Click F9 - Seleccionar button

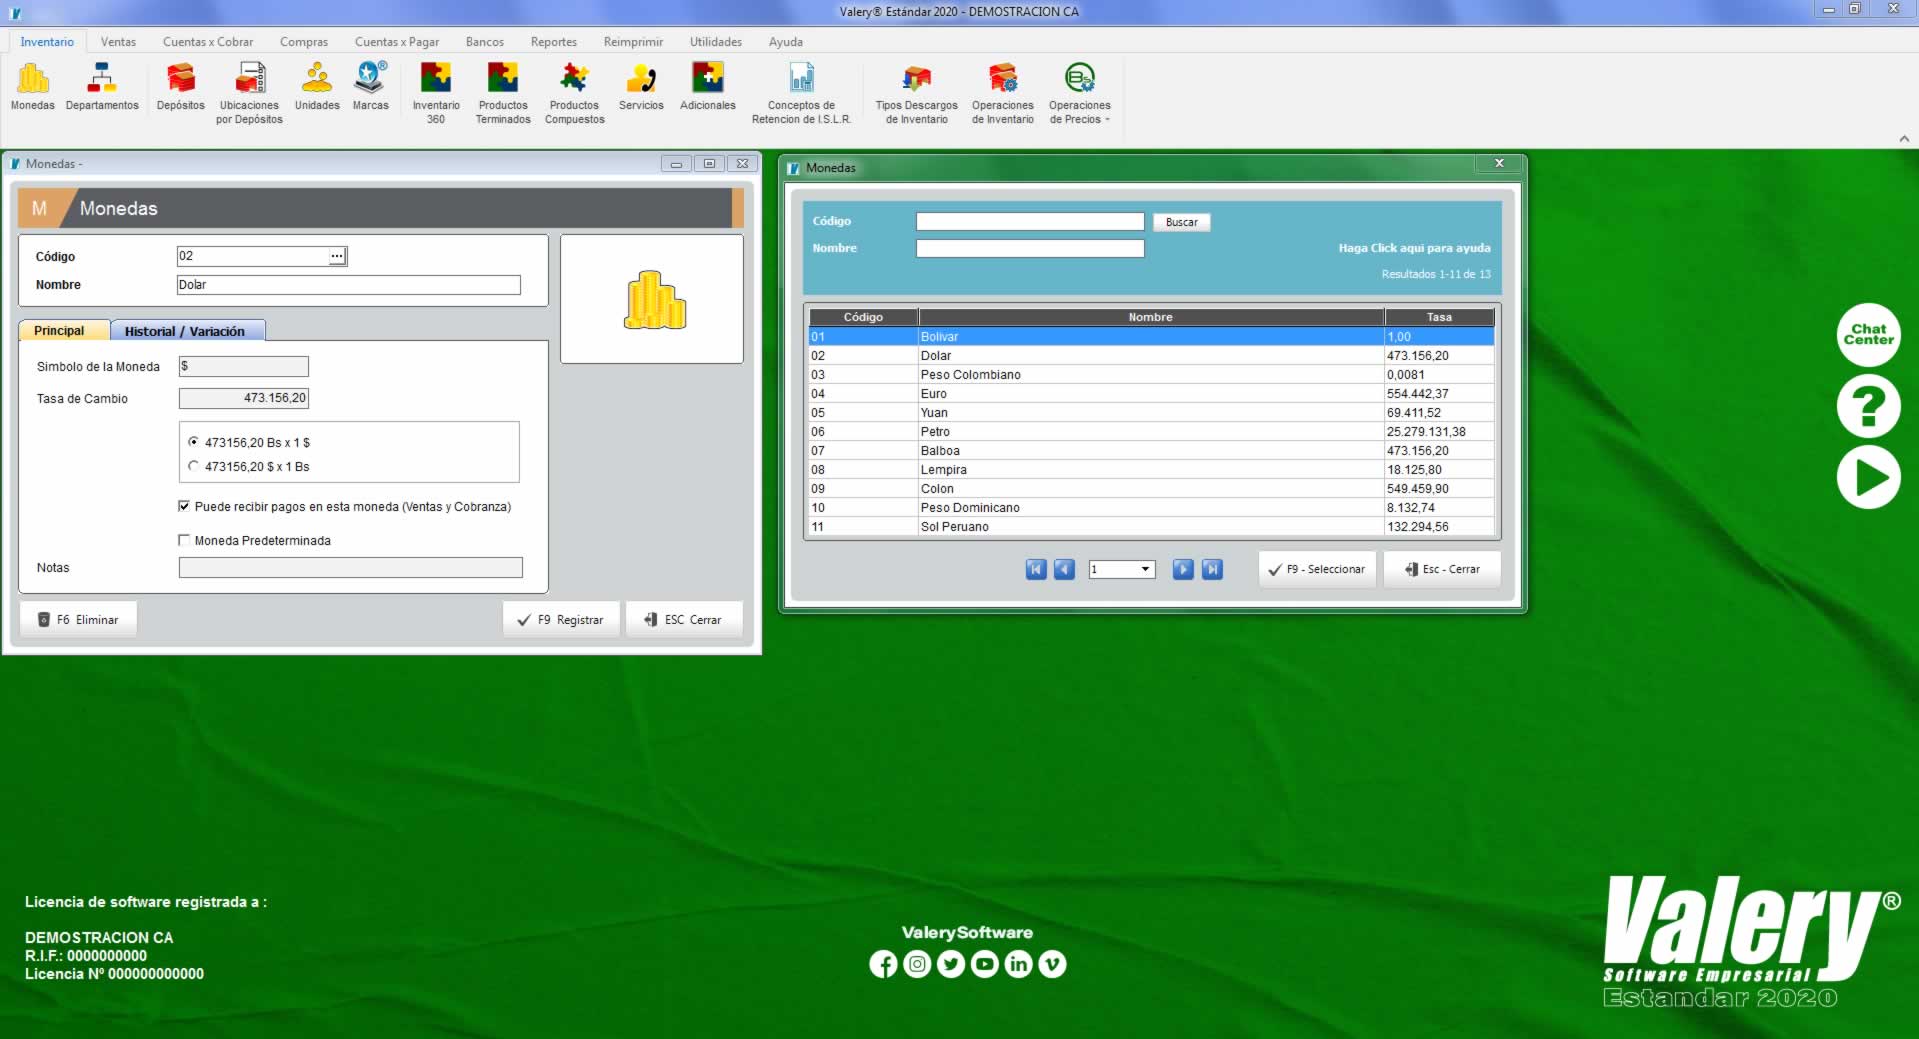(x=1317, y=569)
